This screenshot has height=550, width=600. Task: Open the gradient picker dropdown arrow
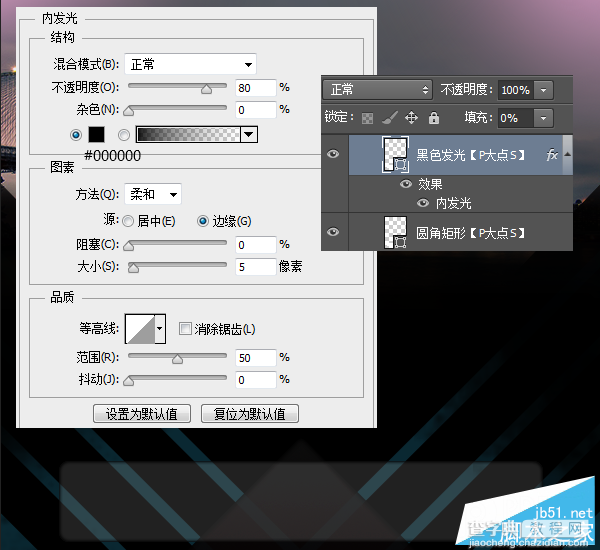point(249,135)
